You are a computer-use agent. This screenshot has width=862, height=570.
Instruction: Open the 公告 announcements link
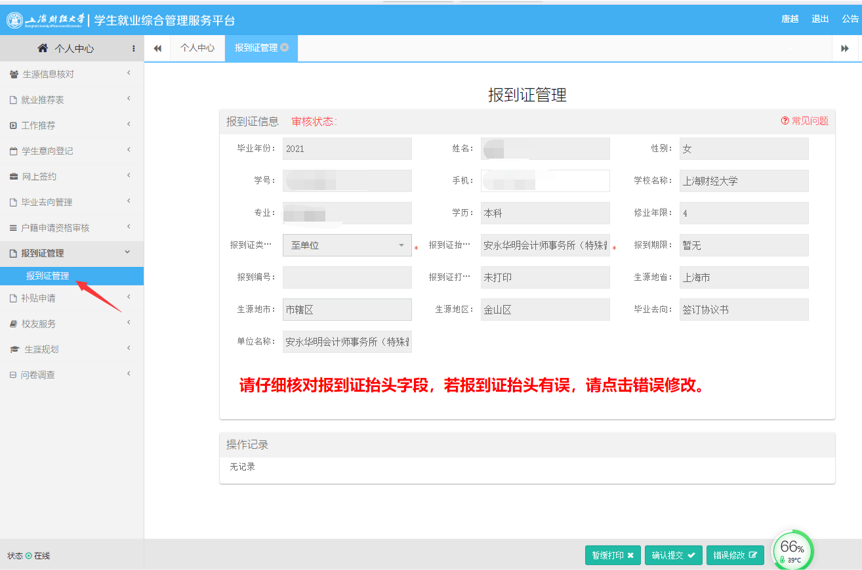850,19
